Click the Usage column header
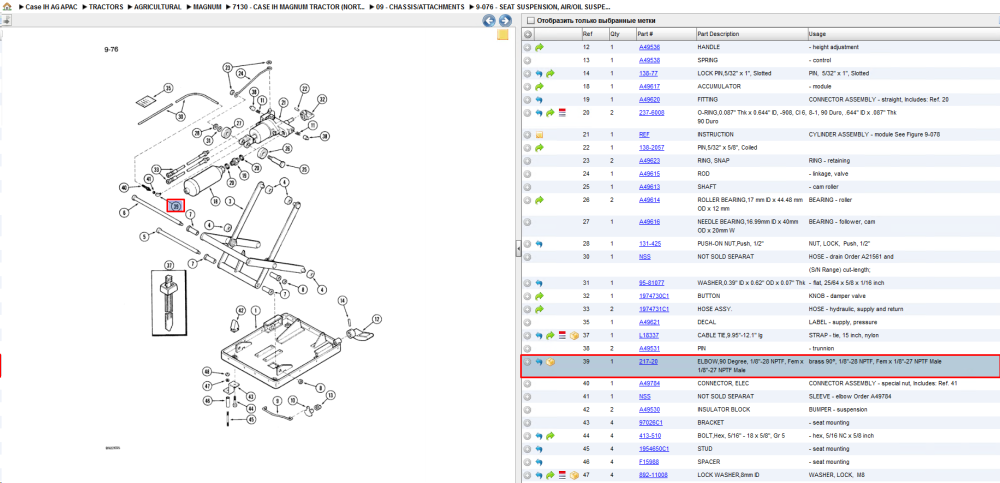This screenshot has width=1000, height=483. 817,34
